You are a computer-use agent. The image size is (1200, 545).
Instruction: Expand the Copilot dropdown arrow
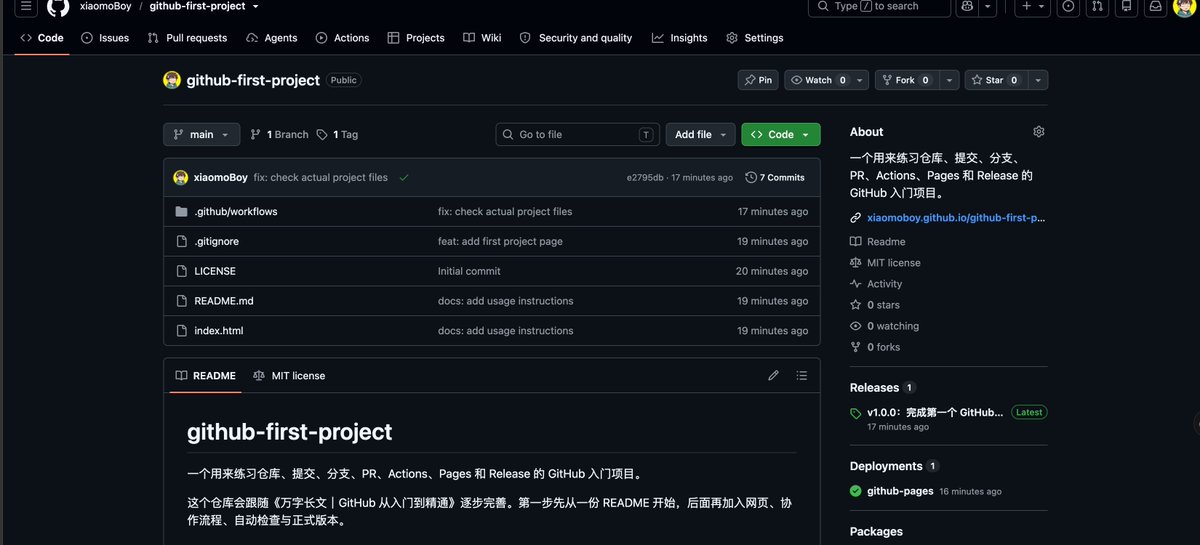coord(988,6)
